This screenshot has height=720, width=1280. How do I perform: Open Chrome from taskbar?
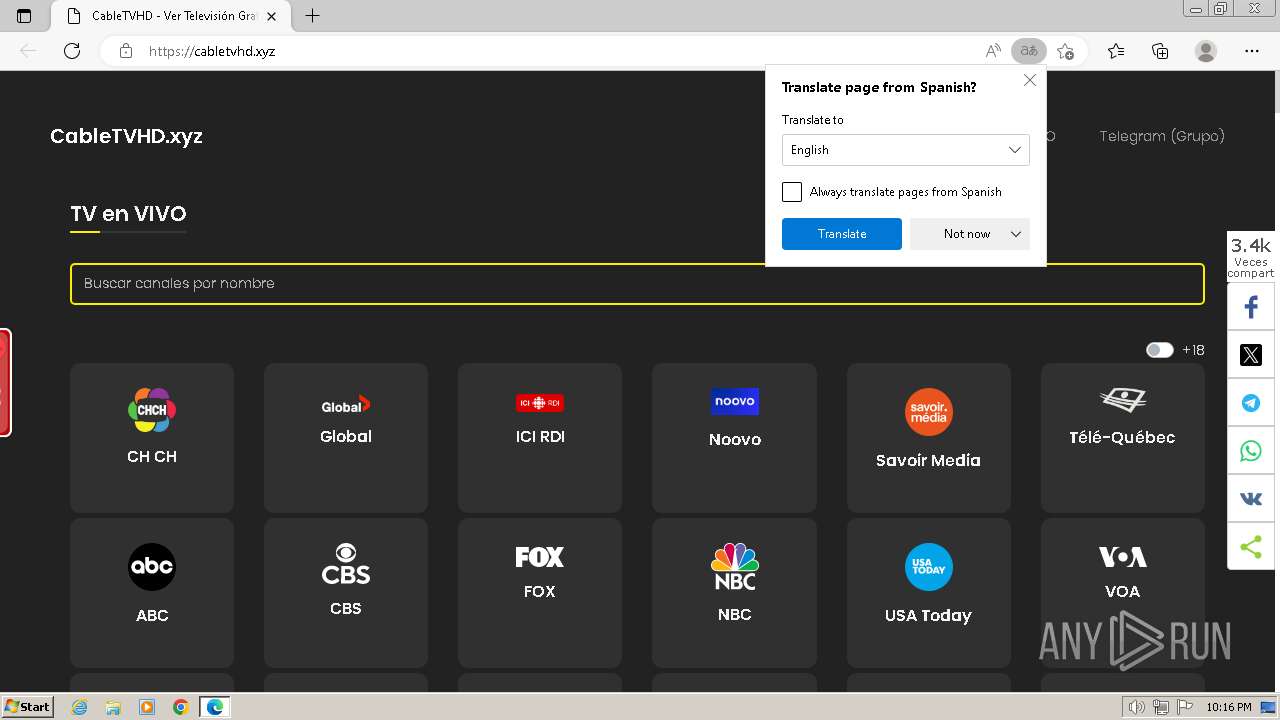coord(181,707)
